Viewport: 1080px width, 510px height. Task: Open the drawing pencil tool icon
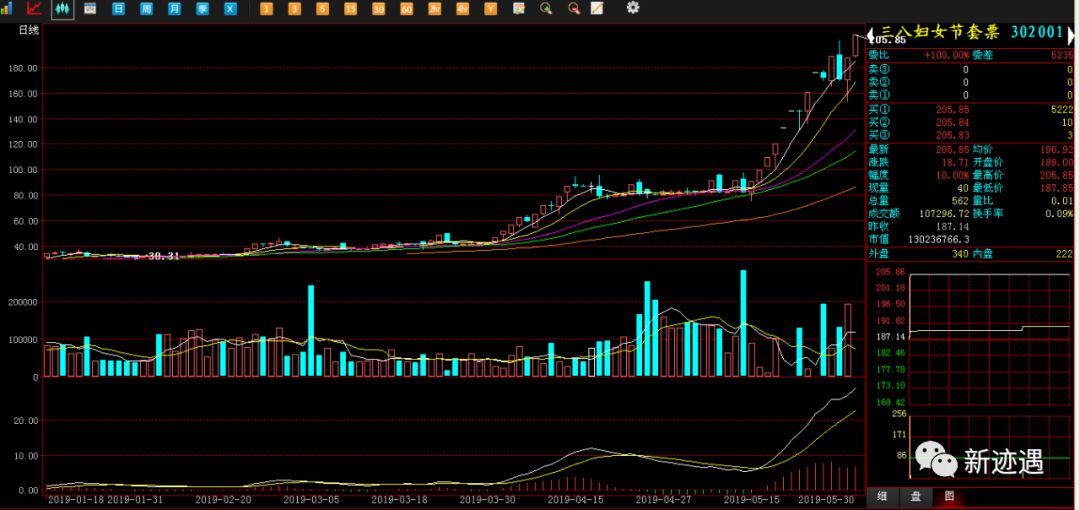tap(596, 8)
